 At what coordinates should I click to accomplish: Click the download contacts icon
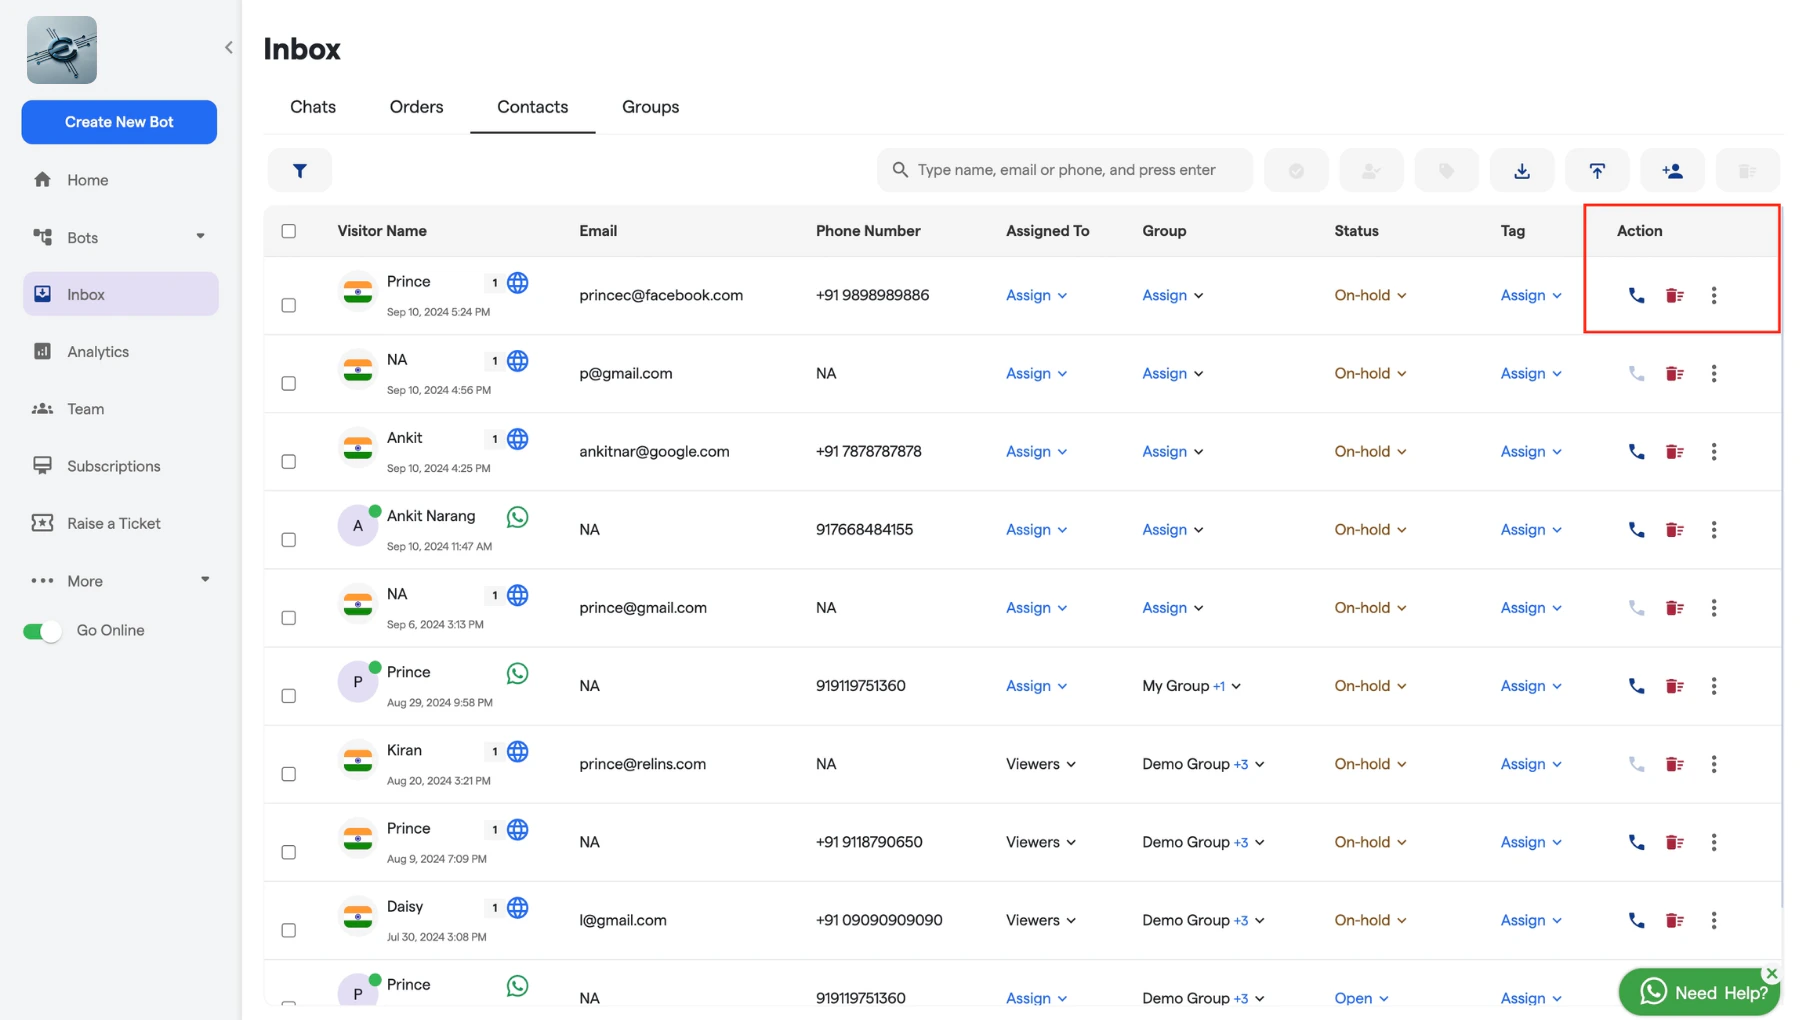tap(1521, 170)
